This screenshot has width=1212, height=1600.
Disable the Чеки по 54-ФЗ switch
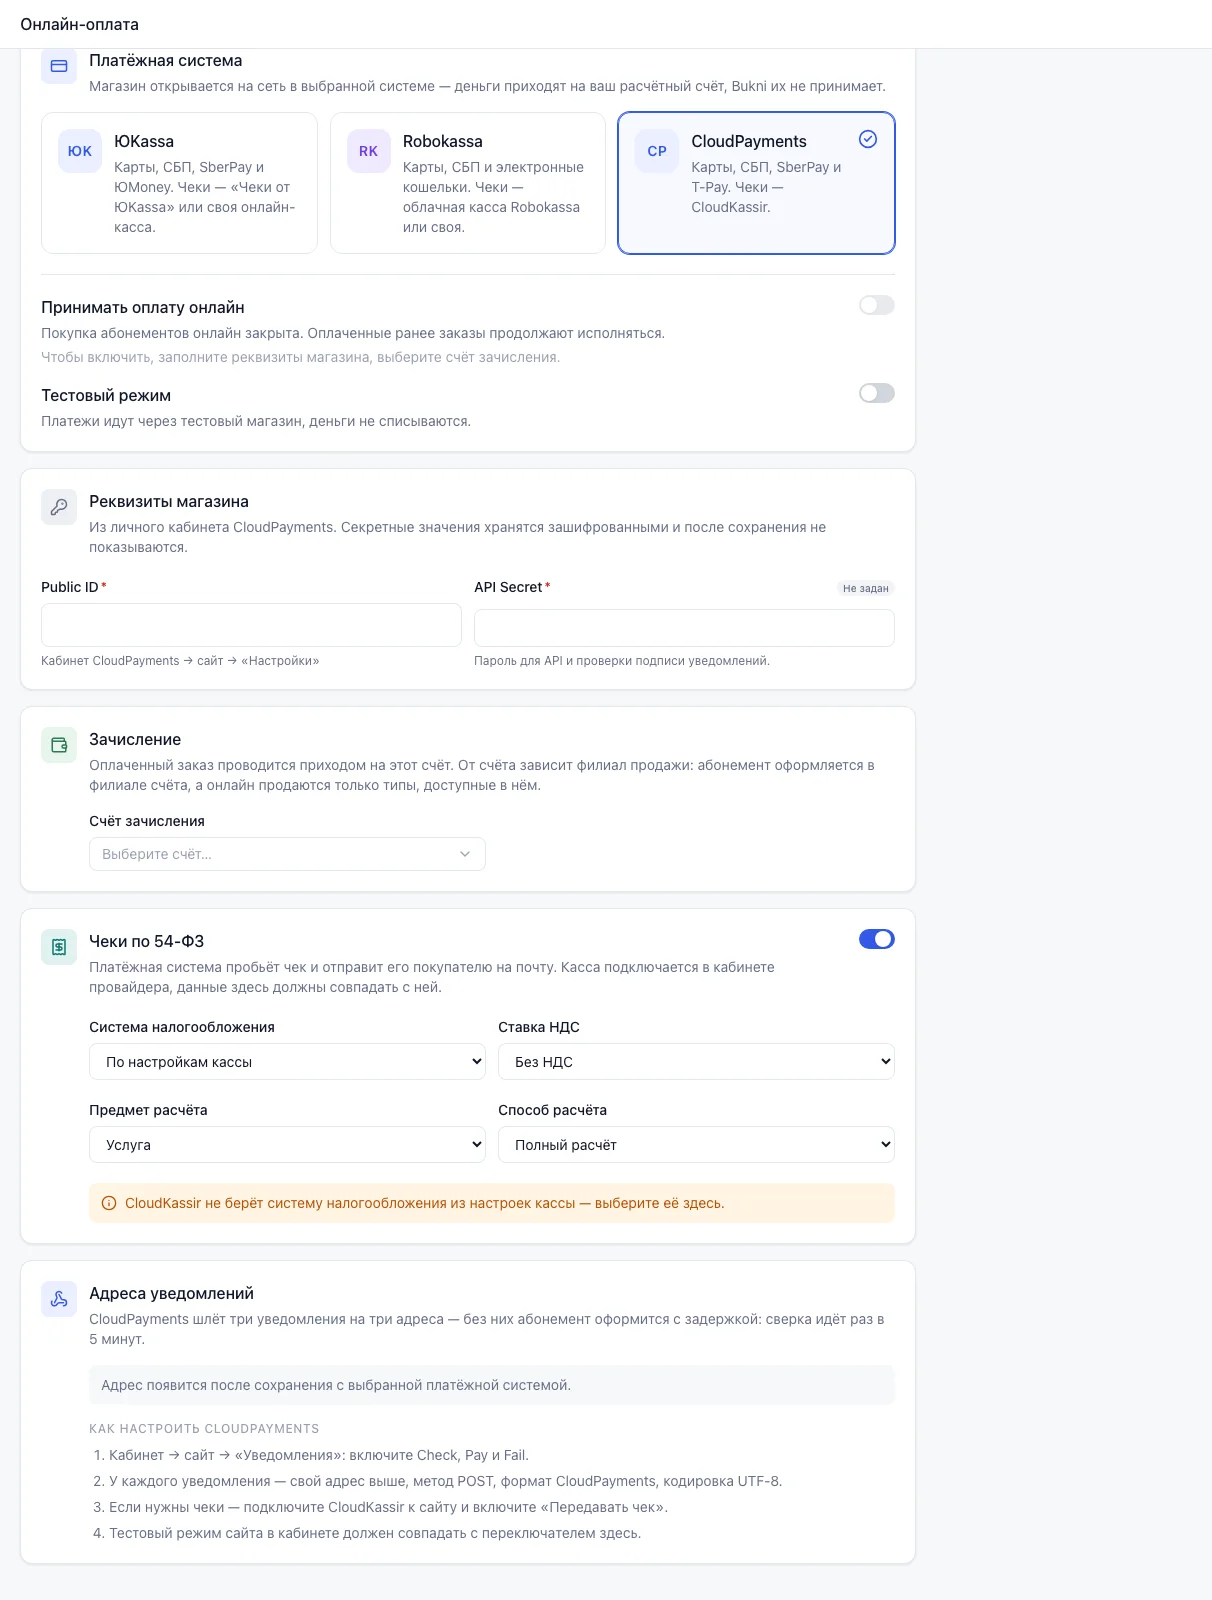coord(877,939)
